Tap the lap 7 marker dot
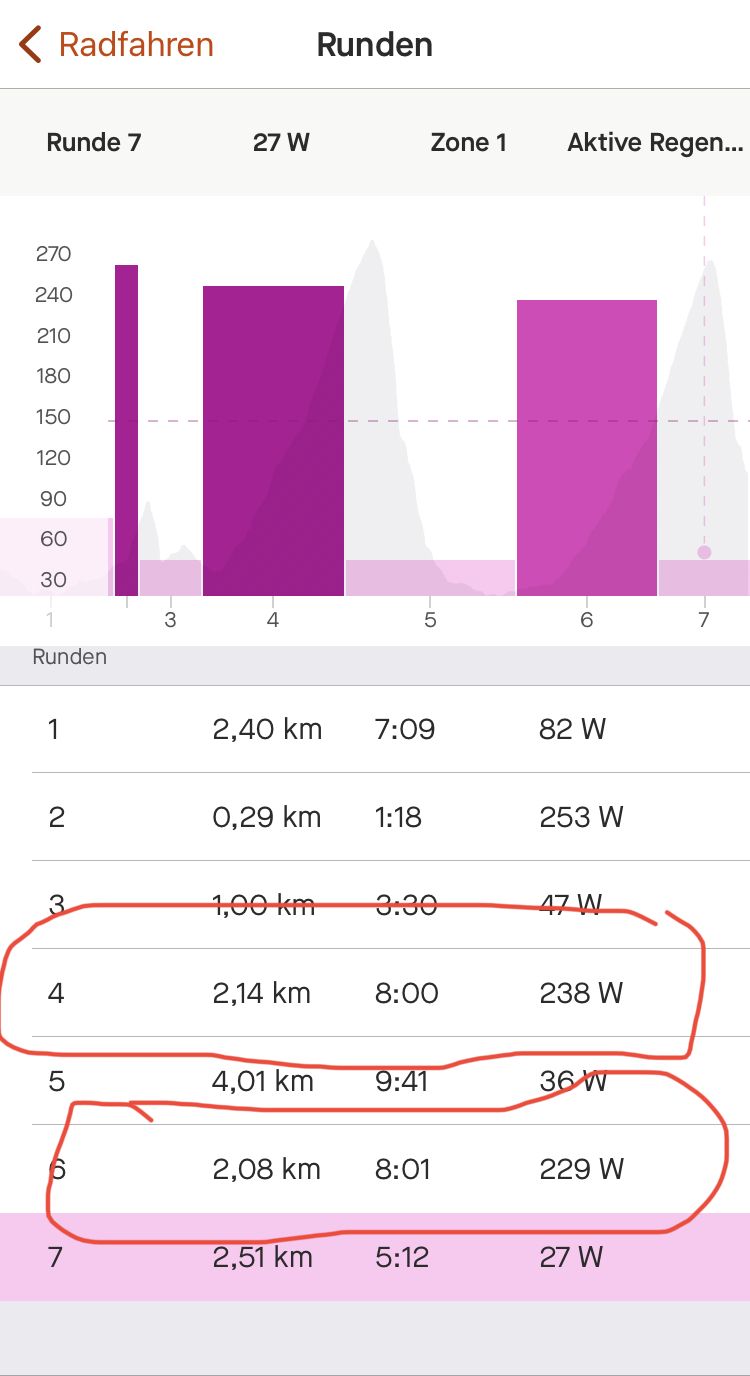 click(704, 552)
